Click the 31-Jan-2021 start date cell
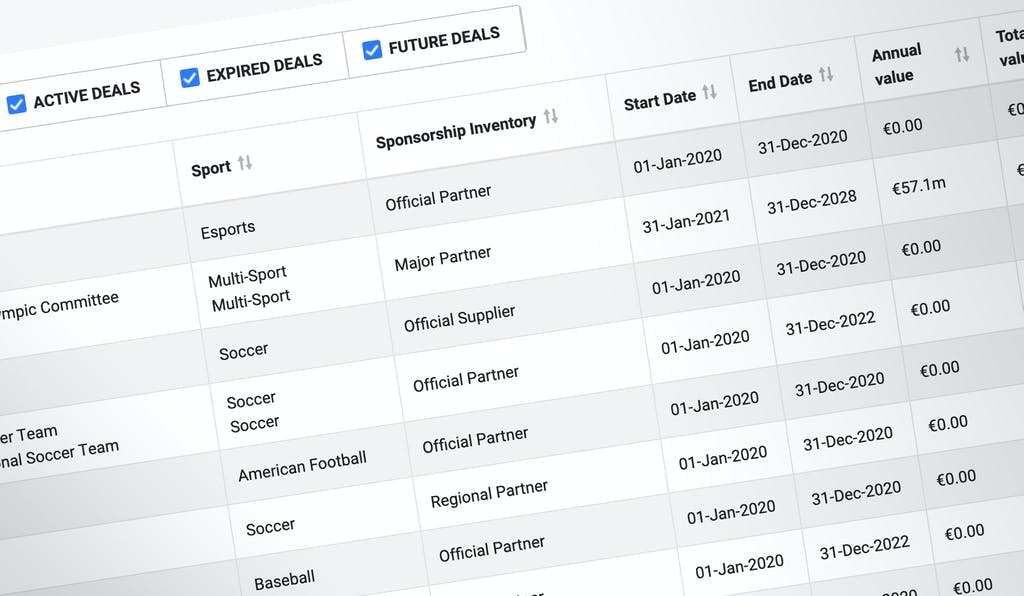The image size is (1024, 596). point(686,219)
